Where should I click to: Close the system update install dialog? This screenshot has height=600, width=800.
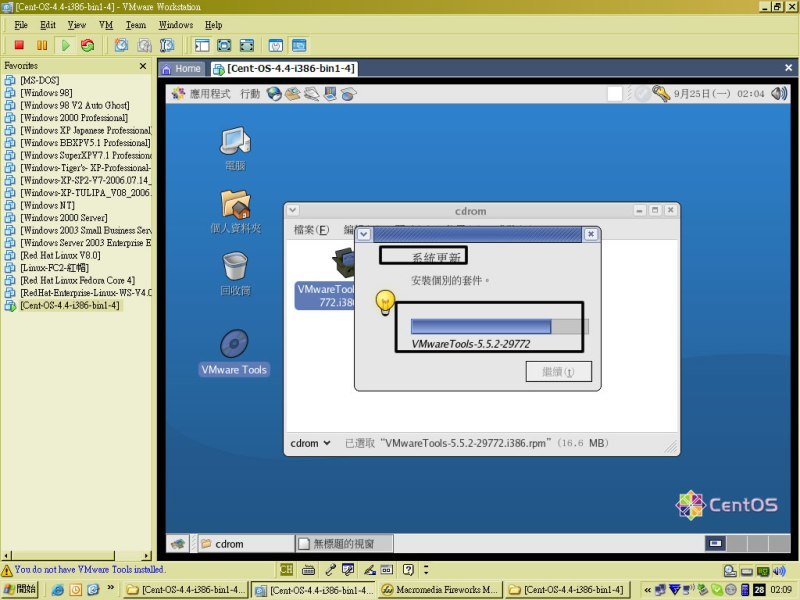591,234
